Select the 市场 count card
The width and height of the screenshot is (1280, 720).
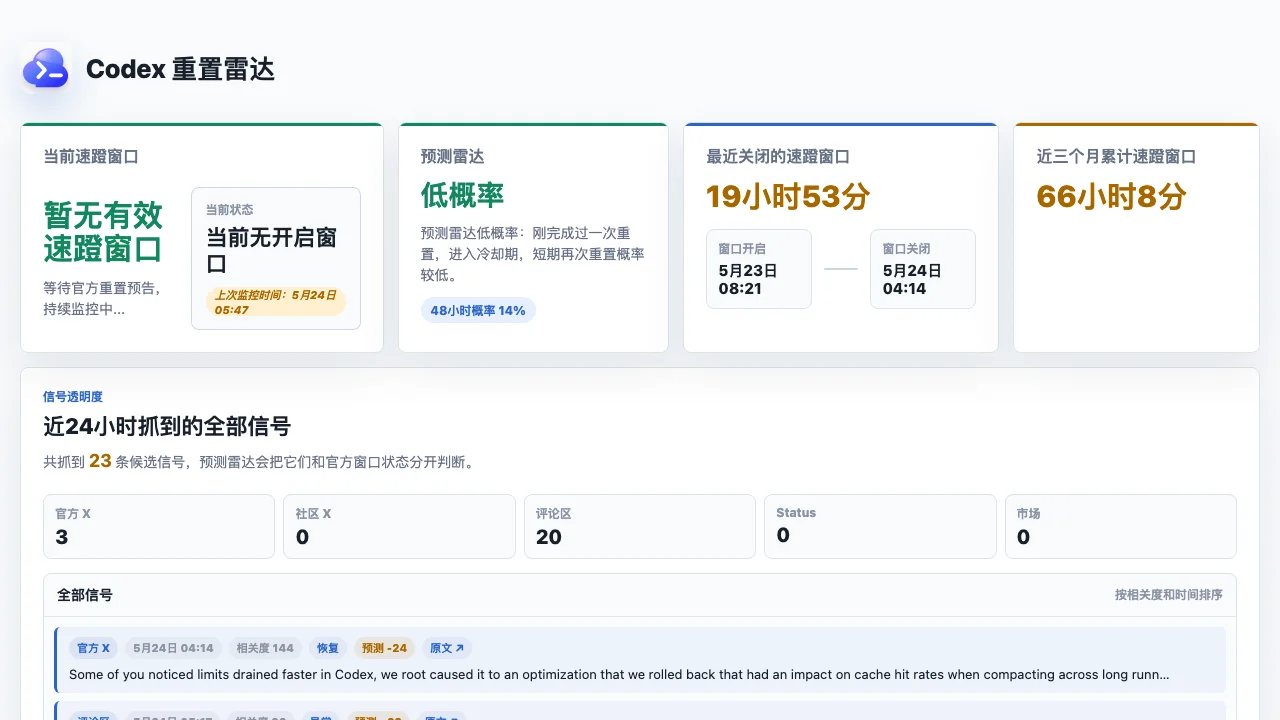click(1121, 526)
